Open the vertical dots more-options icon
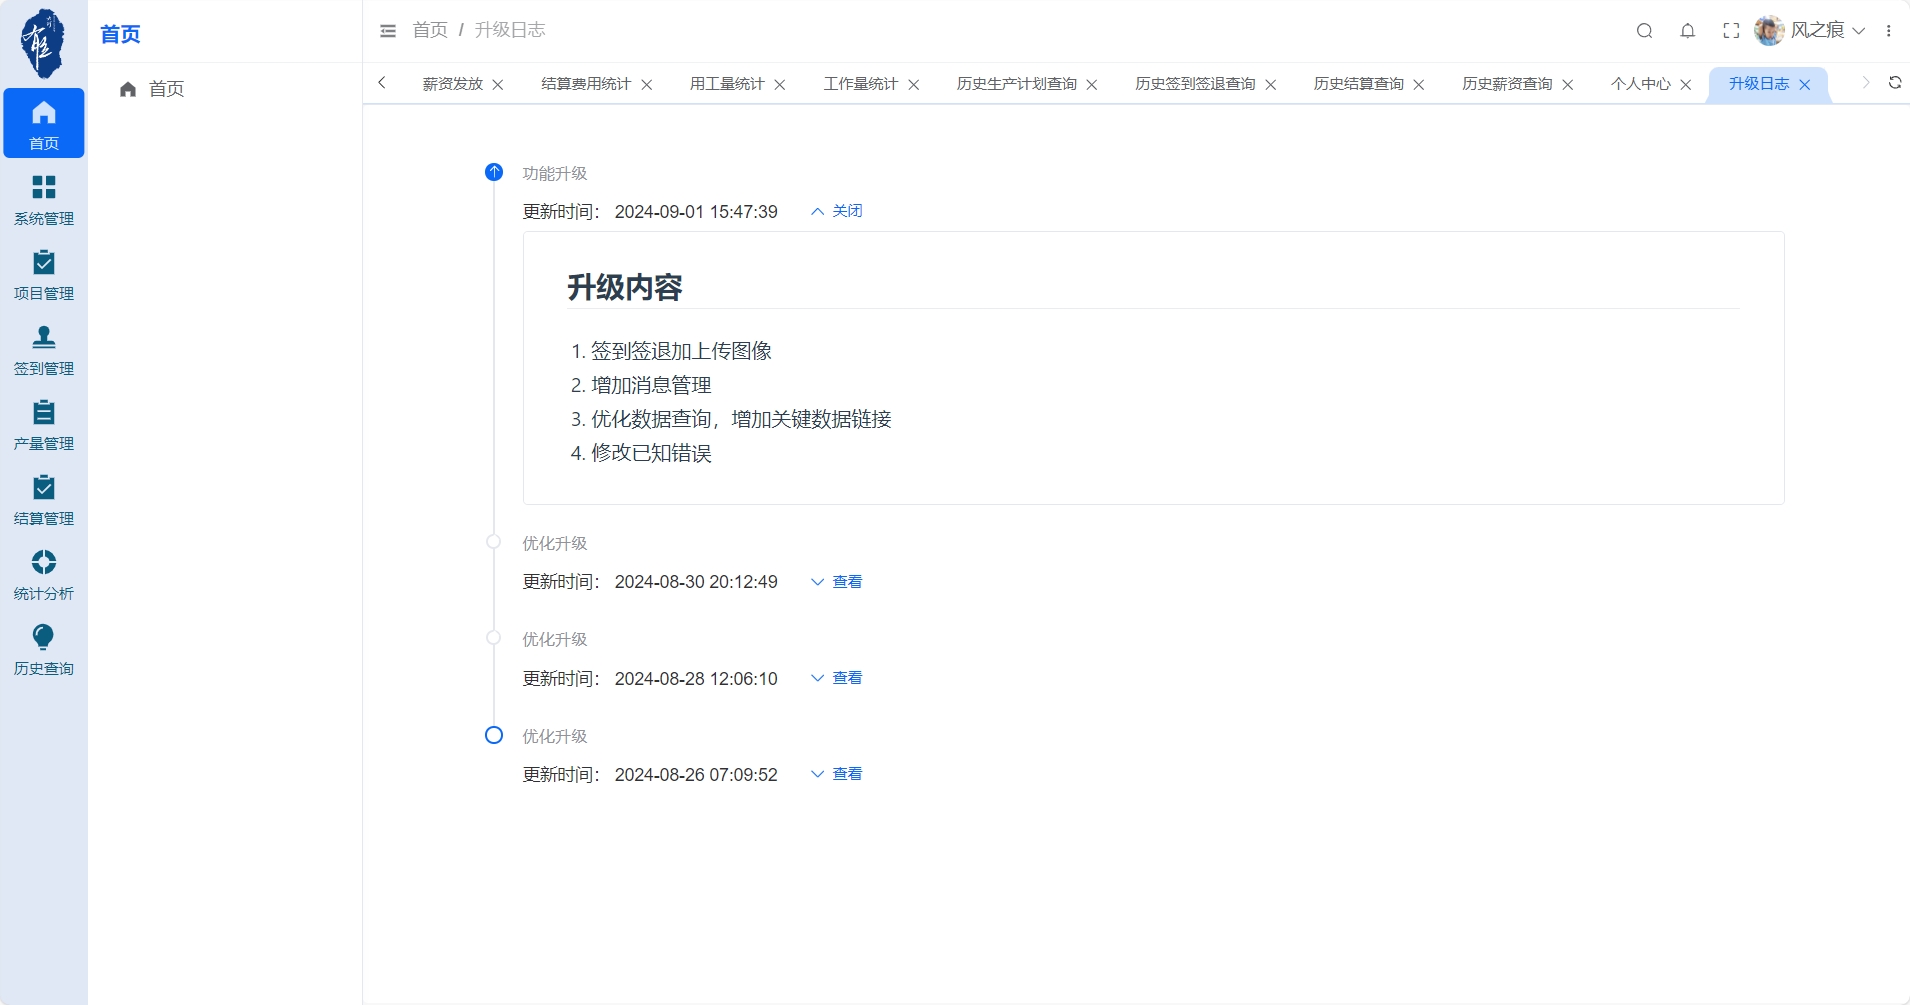The height and width of the screenshot is (1005, 1910). click(x=1889, y=31)
